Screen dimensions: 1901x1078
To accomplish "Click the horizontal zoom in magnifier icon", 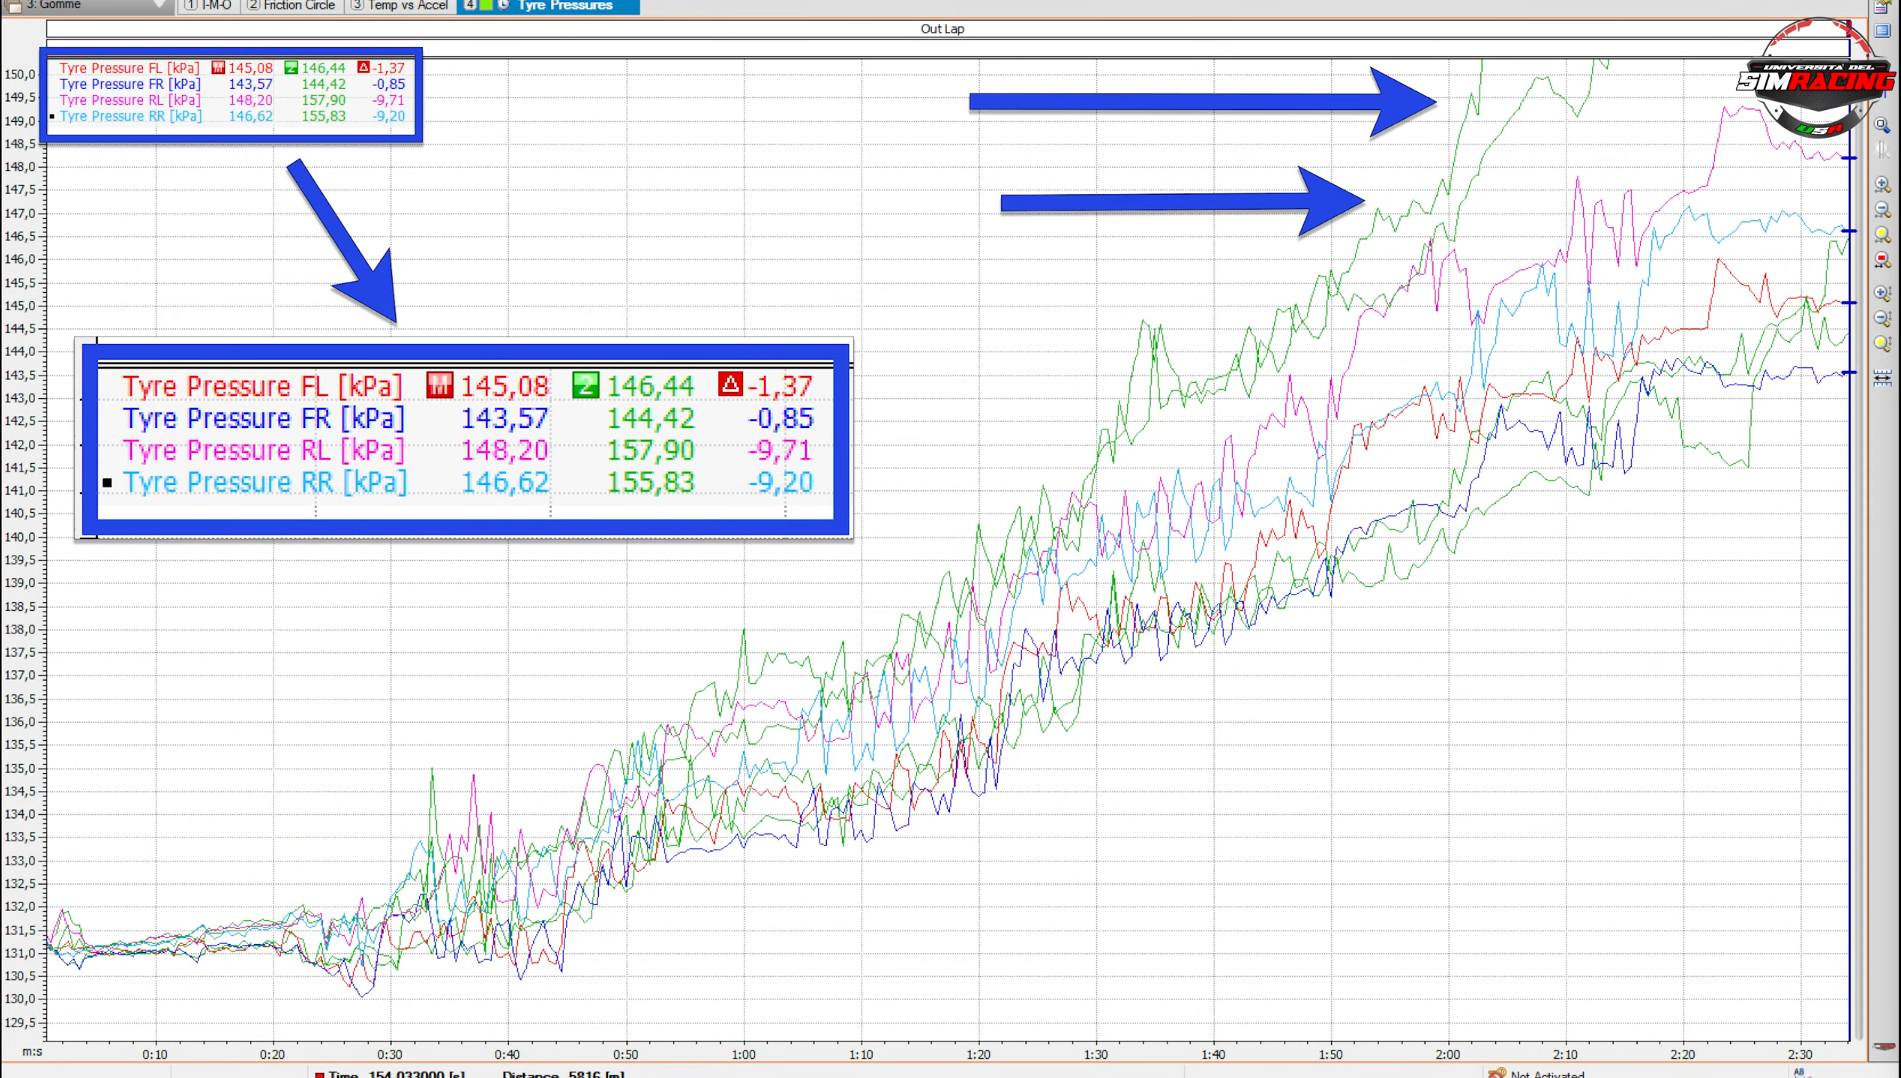I will [x=1882, y=185].
